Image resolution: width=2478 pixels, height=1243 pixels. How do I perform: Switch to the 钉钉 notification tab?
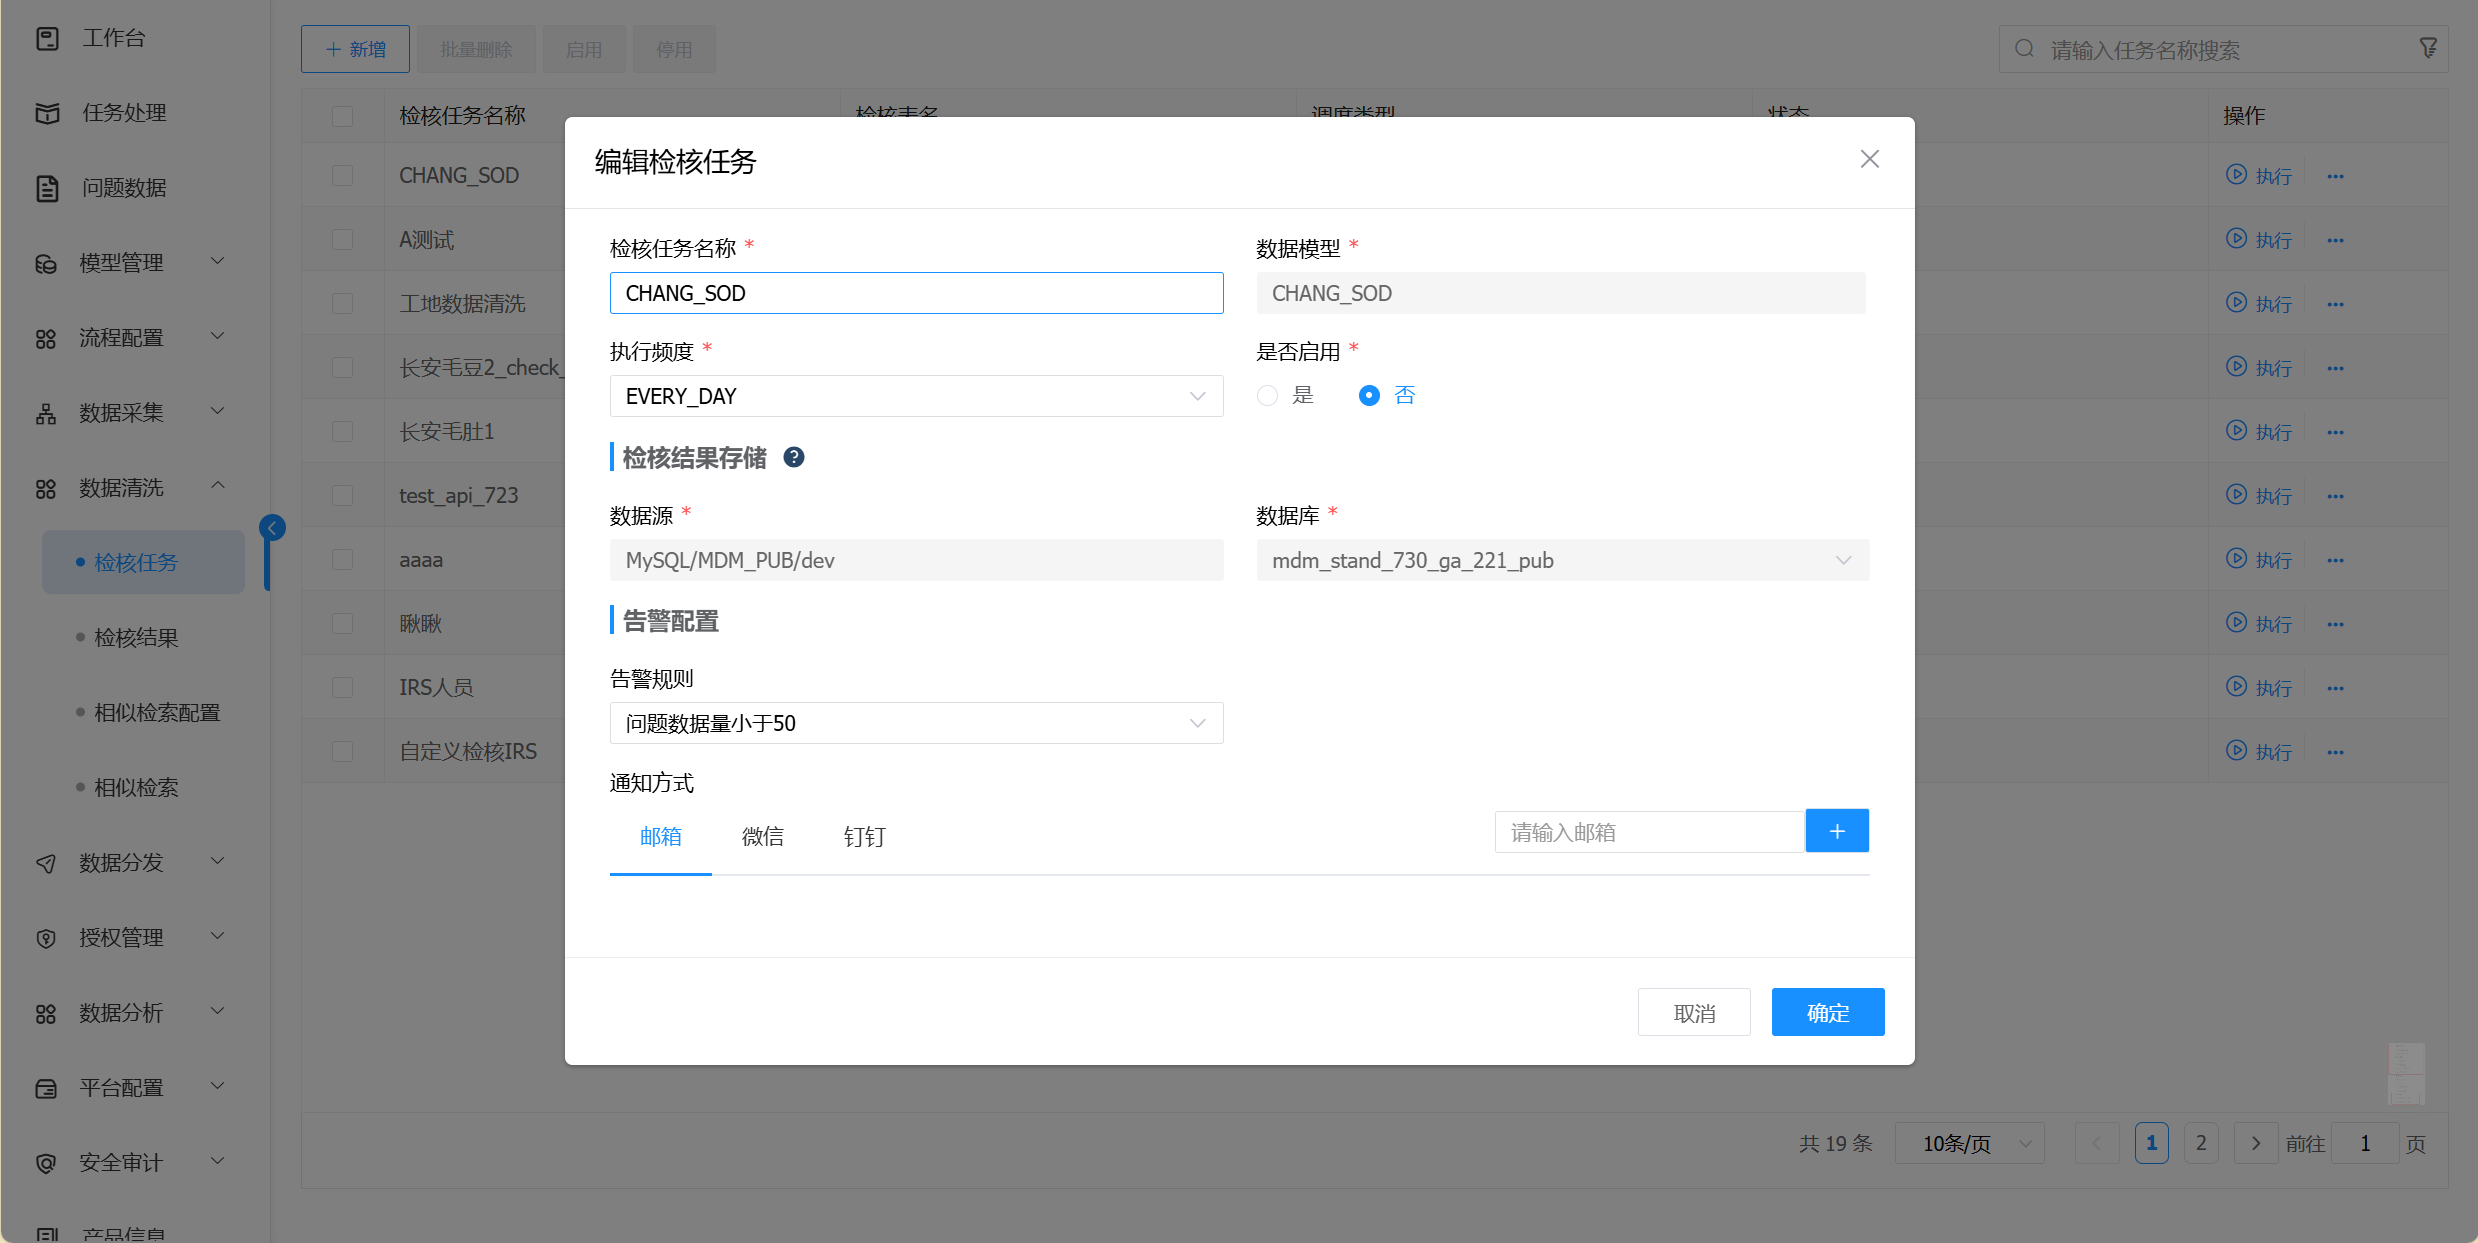864,837
